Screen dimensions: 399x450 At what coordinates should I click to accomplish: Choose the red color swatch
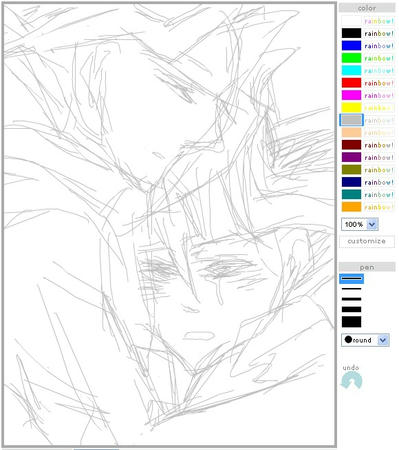pyautogui.click(x=351, y=83)
